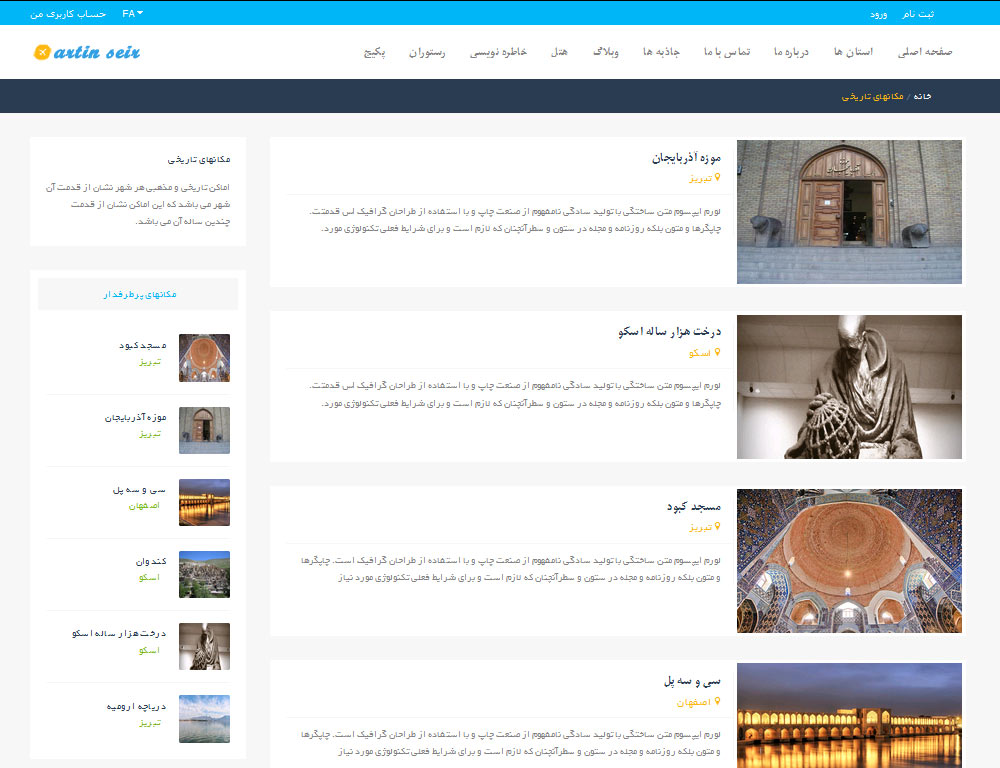
Task: Click خانه in the breadcrumb
Action: coord(922,96)
